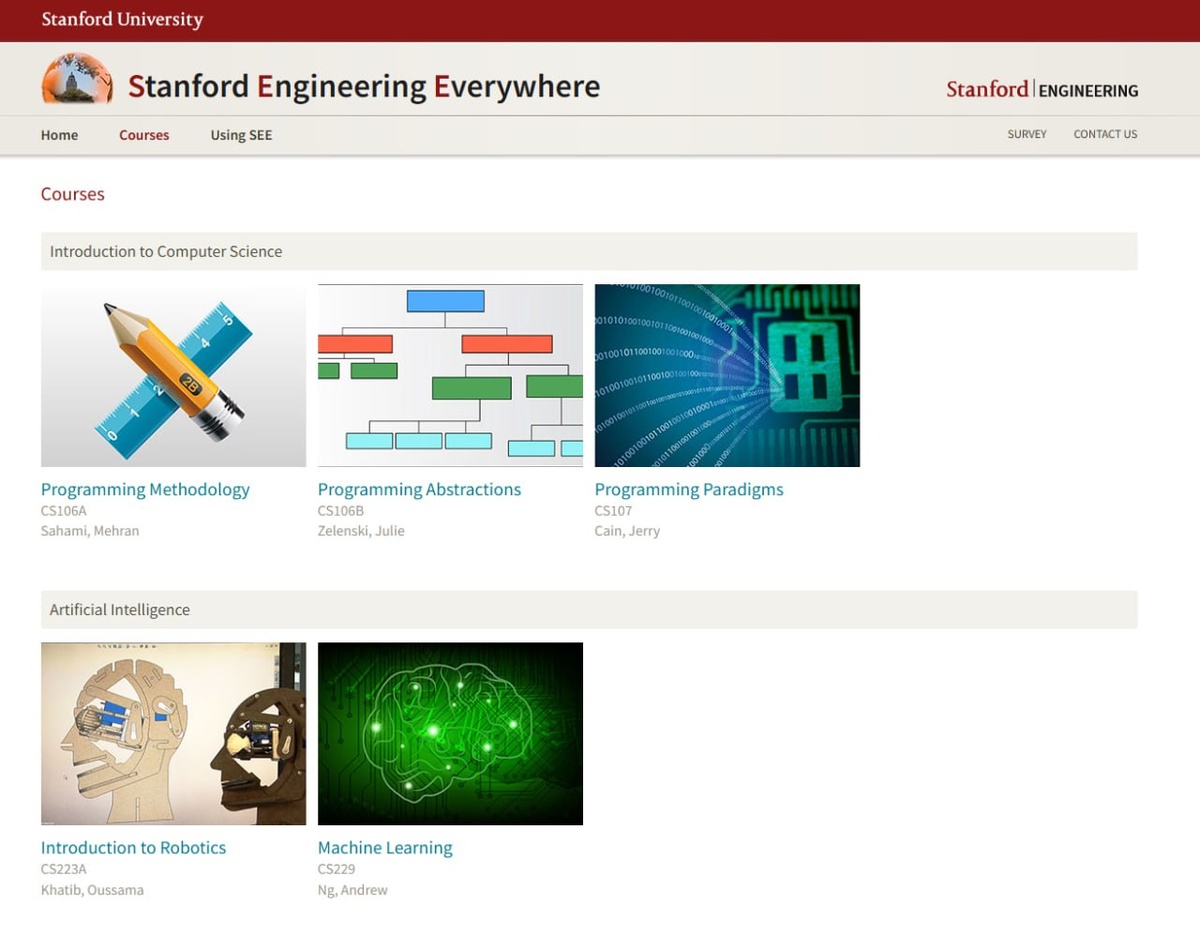Screen dimensions: 1200x935
Task: Click the Stanford Engineering Everywhere logo icon
Action: click(77, 79)
